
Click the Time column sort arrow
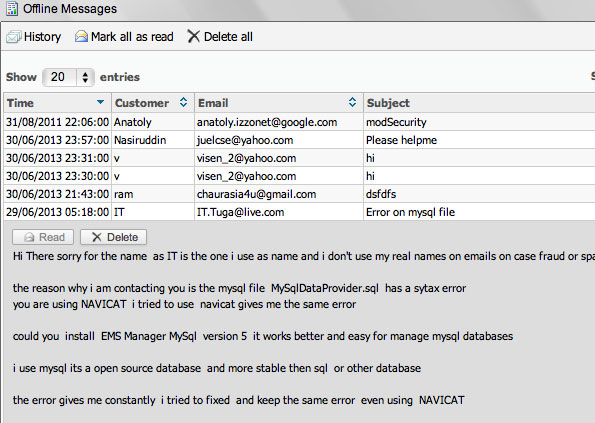(x=100, y=102)
